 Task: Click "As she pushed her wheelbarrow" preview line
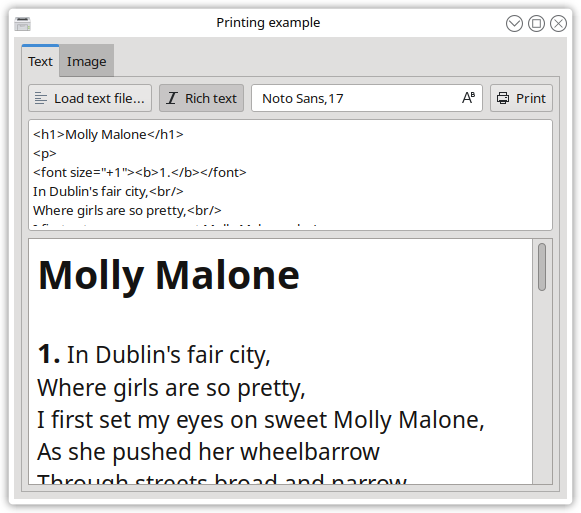pos(209,452)
